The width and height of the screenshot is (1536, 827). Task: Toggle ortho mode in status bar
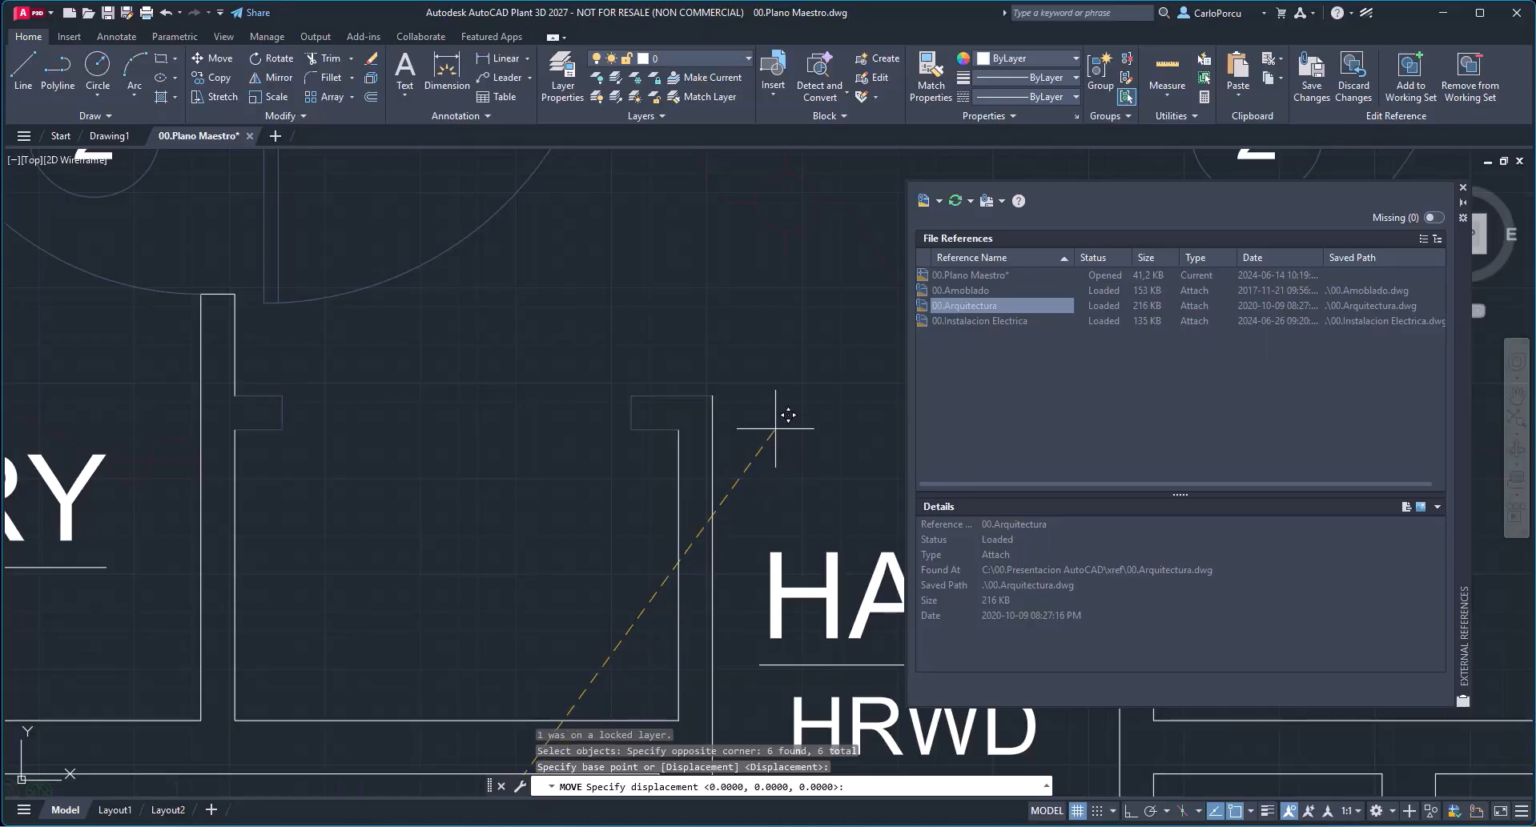pos(1130,811)
